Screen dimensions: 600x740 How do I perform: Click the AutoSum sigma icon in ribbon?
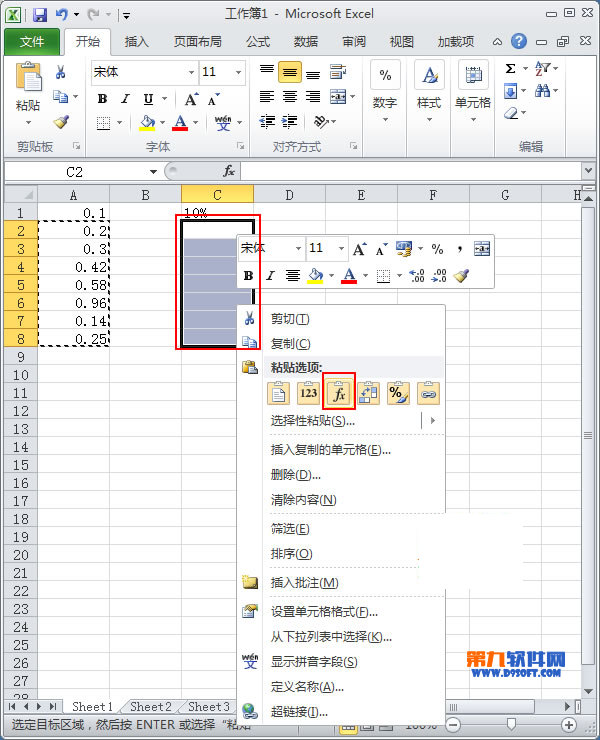click(510, 69)
